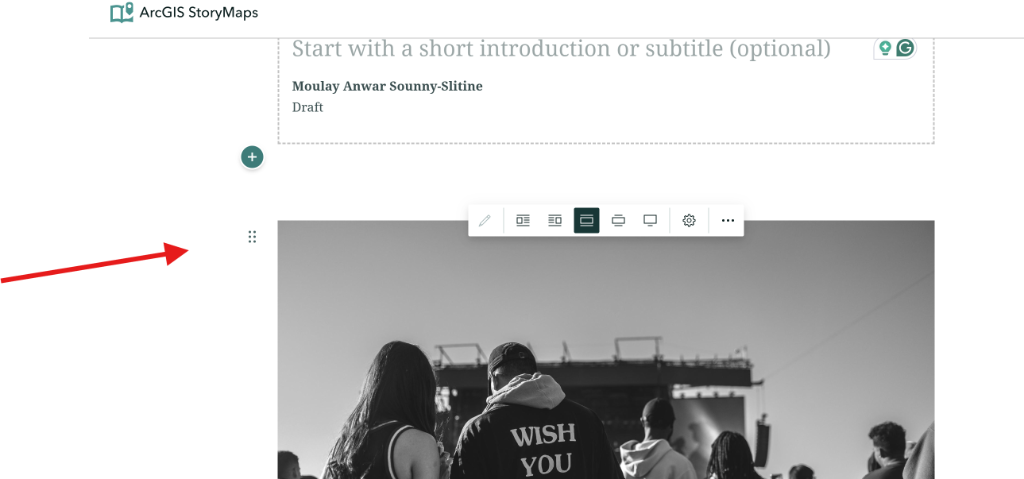Viewport: 1024px width, 479px height.
Task: Select the concert crowd image block
Action: (x=606, y=350)
